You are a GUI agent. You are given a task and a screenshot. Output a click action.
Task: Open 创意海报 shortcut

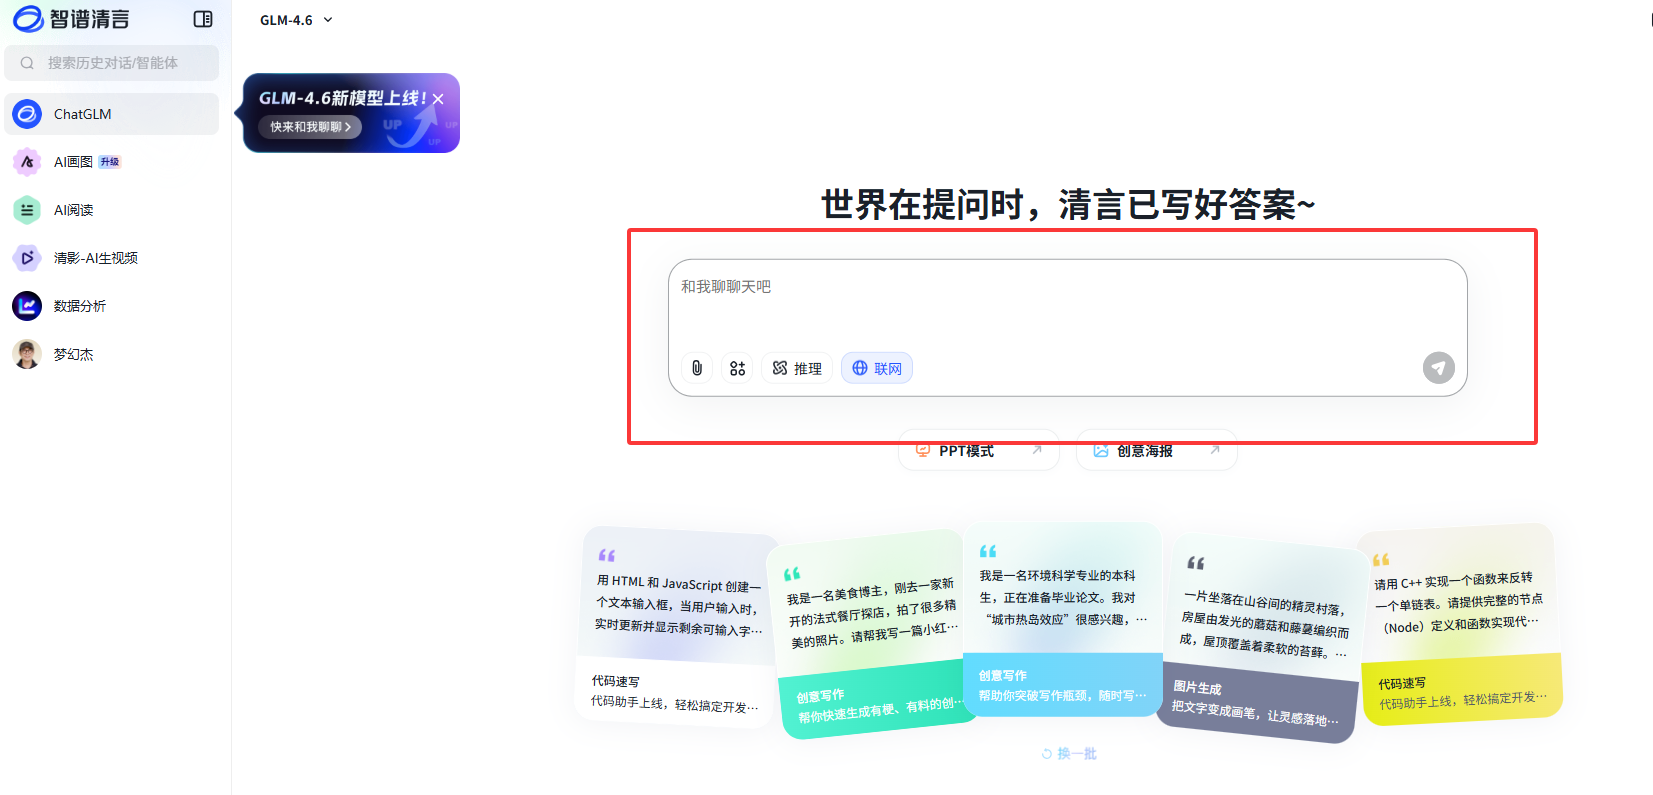click(1157, 451)
